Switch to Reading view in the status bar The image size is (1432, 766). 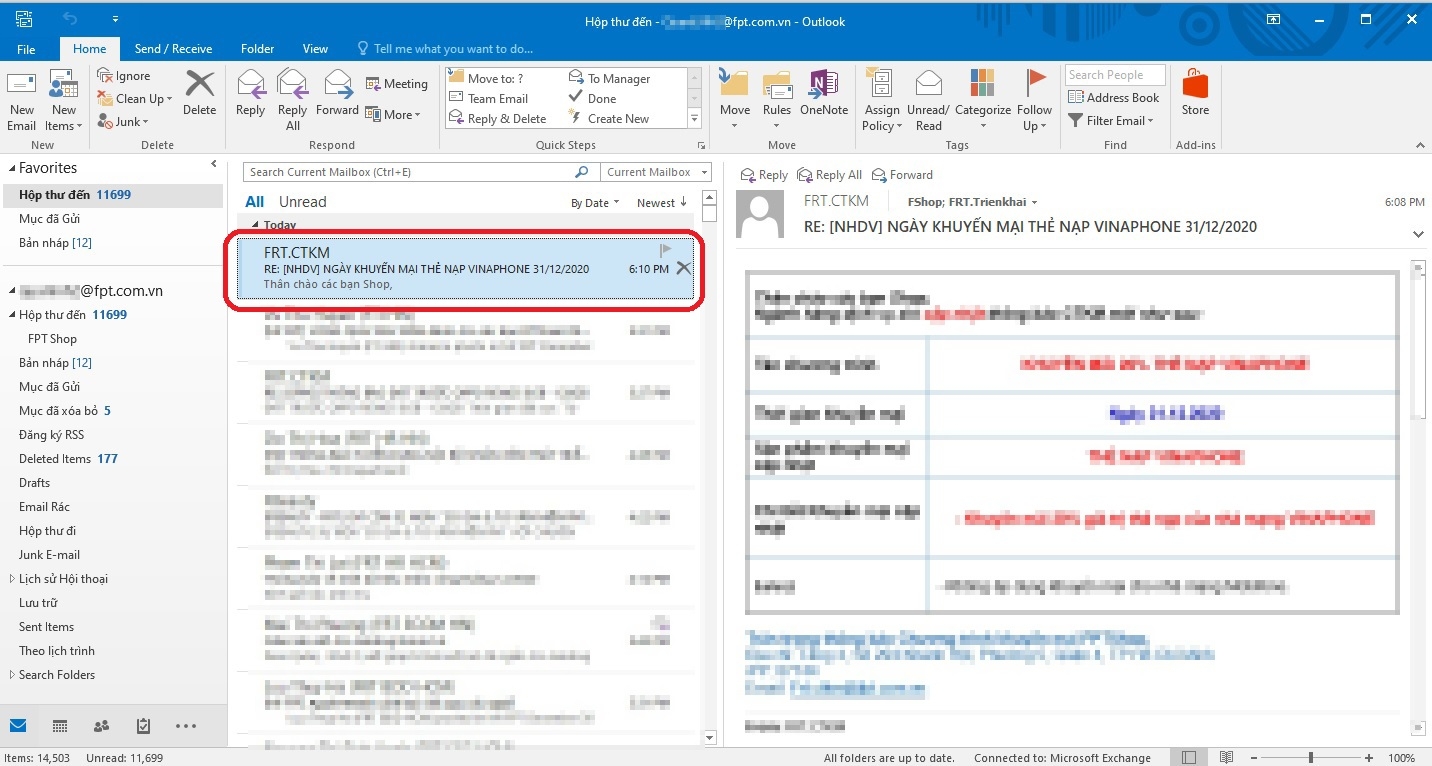tap(1227, 757)
